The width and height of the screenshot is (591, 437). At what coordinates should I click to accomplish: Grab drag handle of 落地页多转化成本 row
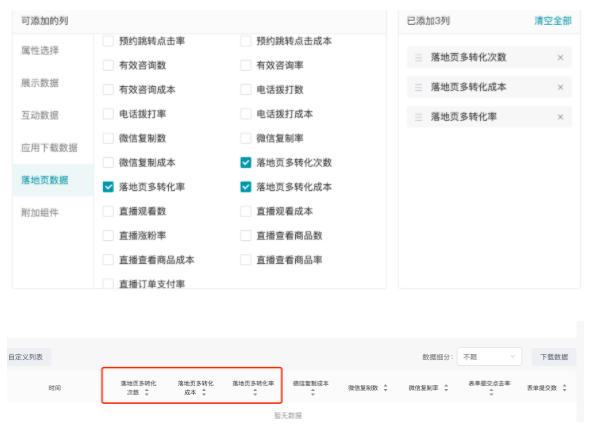tap(418, 87)
